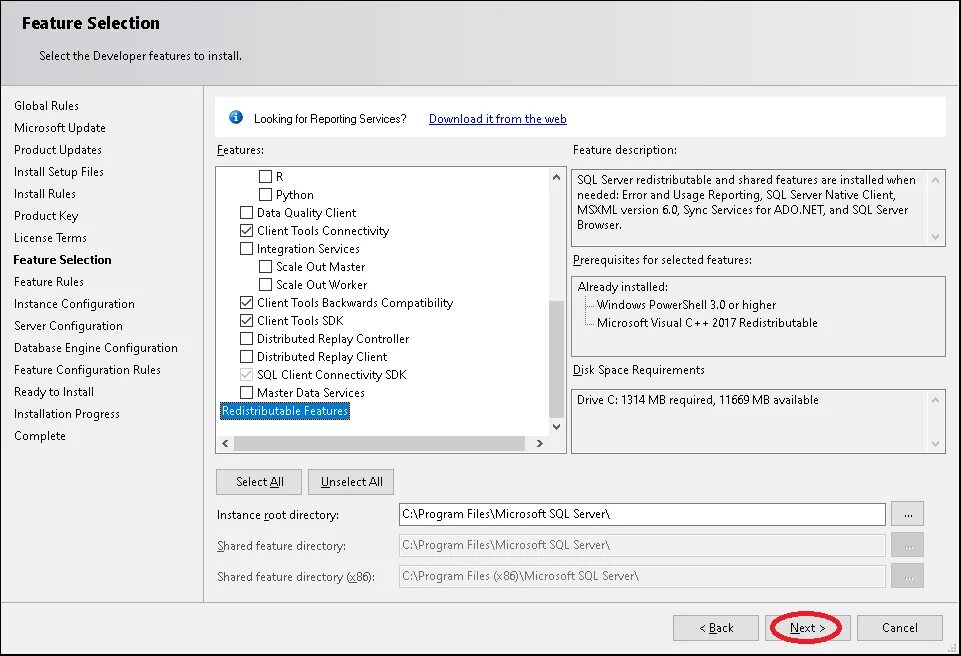Select the Microsoft Update step

click(x=60, y=128)
